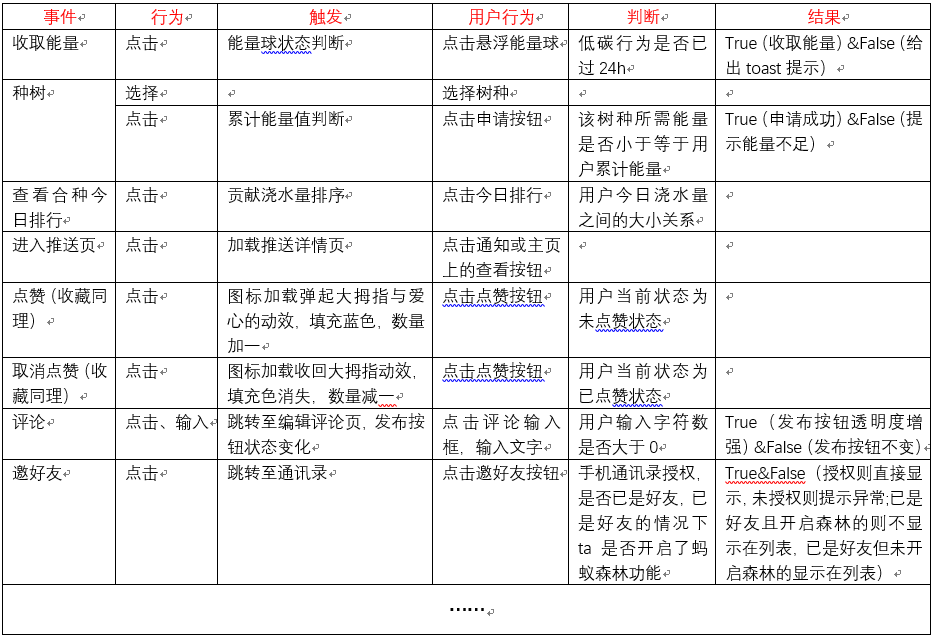The width and height of the screenshot is (933, 637).
Task: Select the 用户行为 header text
Action: [x=501, y=17]
